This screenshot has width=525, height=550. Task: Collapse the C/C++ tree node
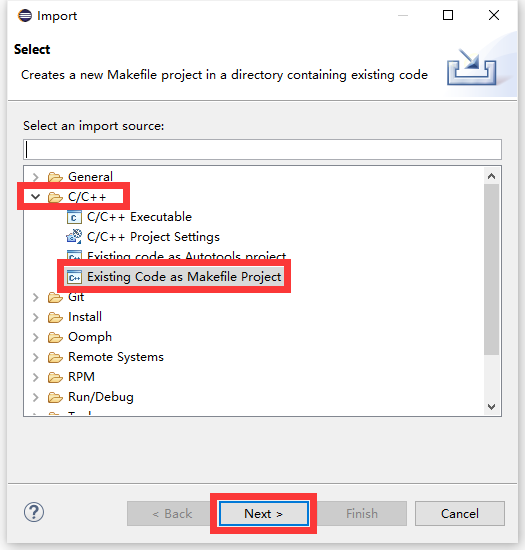[x=35, y=197]
